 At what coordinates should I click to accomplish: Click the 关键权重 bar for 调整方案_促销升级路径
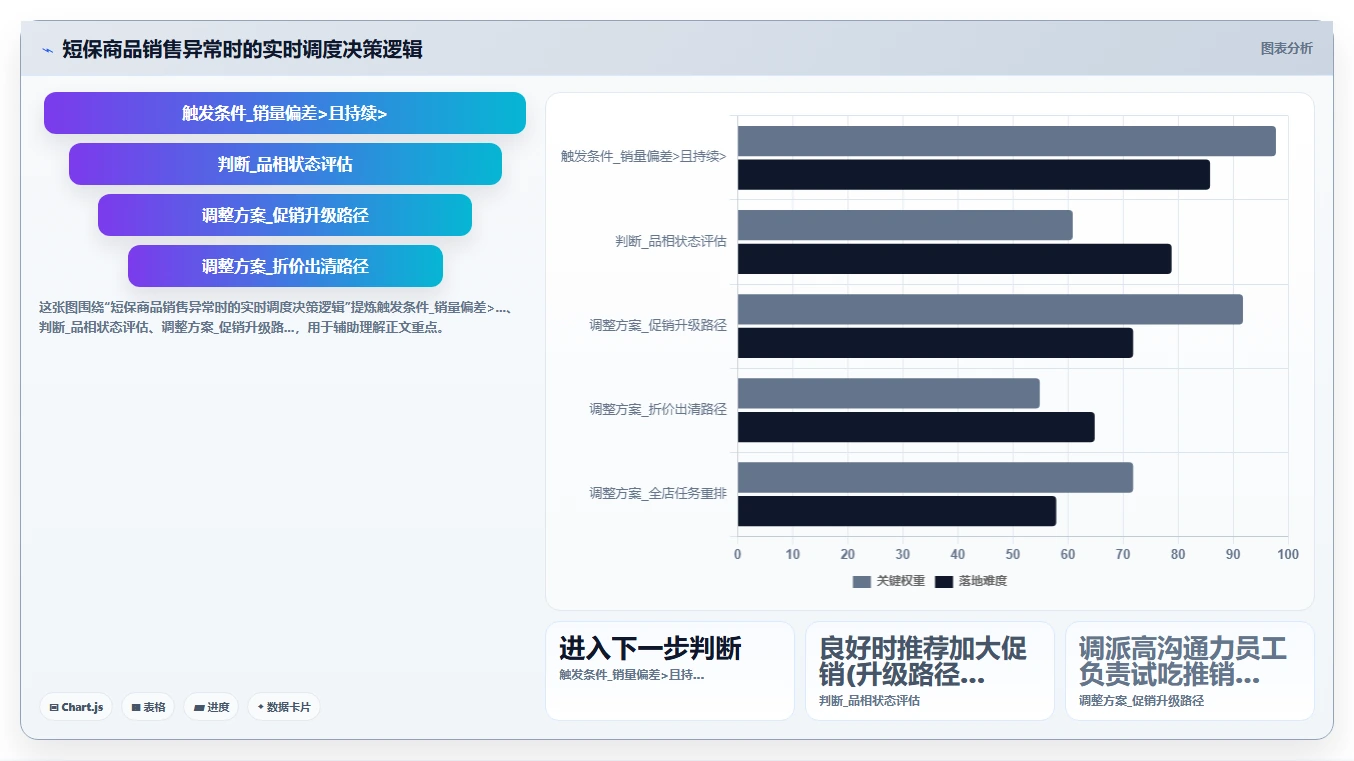click(990, 309)
